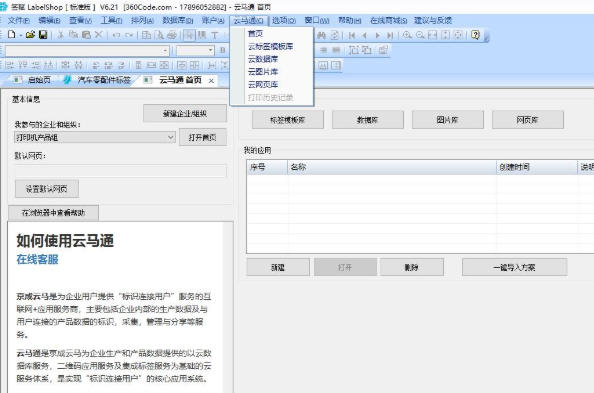This screenshot has height=393, width=594.
Task: Delete using the X toolbar icon
Action: click(98, 35)
